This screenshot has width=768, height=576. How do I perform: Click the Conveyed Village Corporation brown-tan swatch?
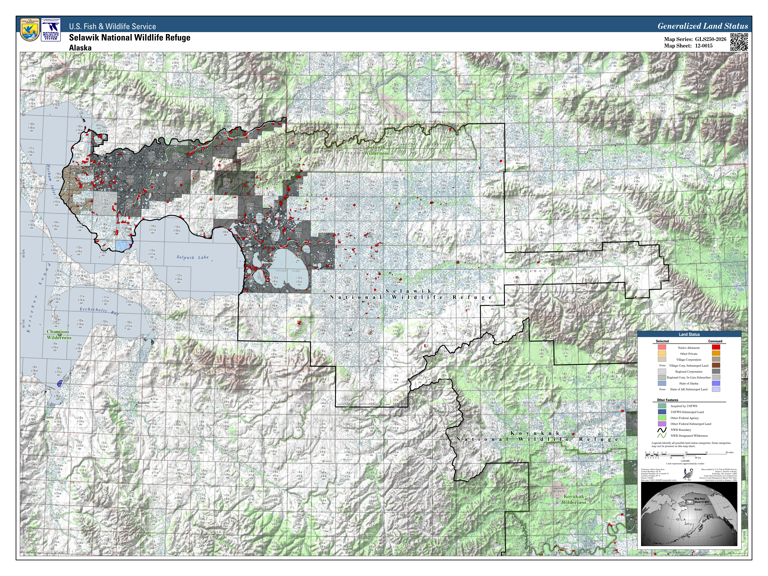(716, 359)
